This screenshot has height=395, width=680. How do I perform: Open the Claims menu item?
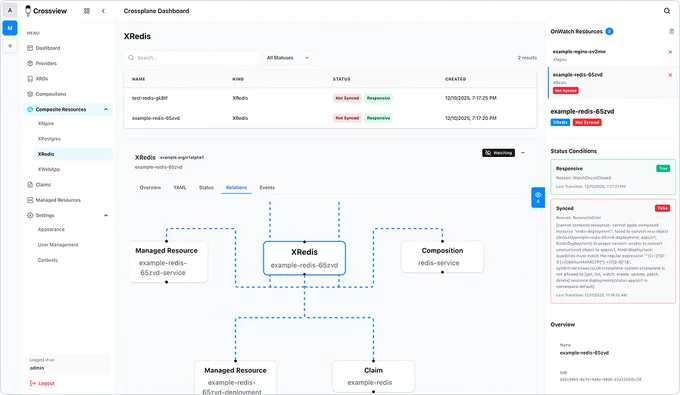pos(43,185)
